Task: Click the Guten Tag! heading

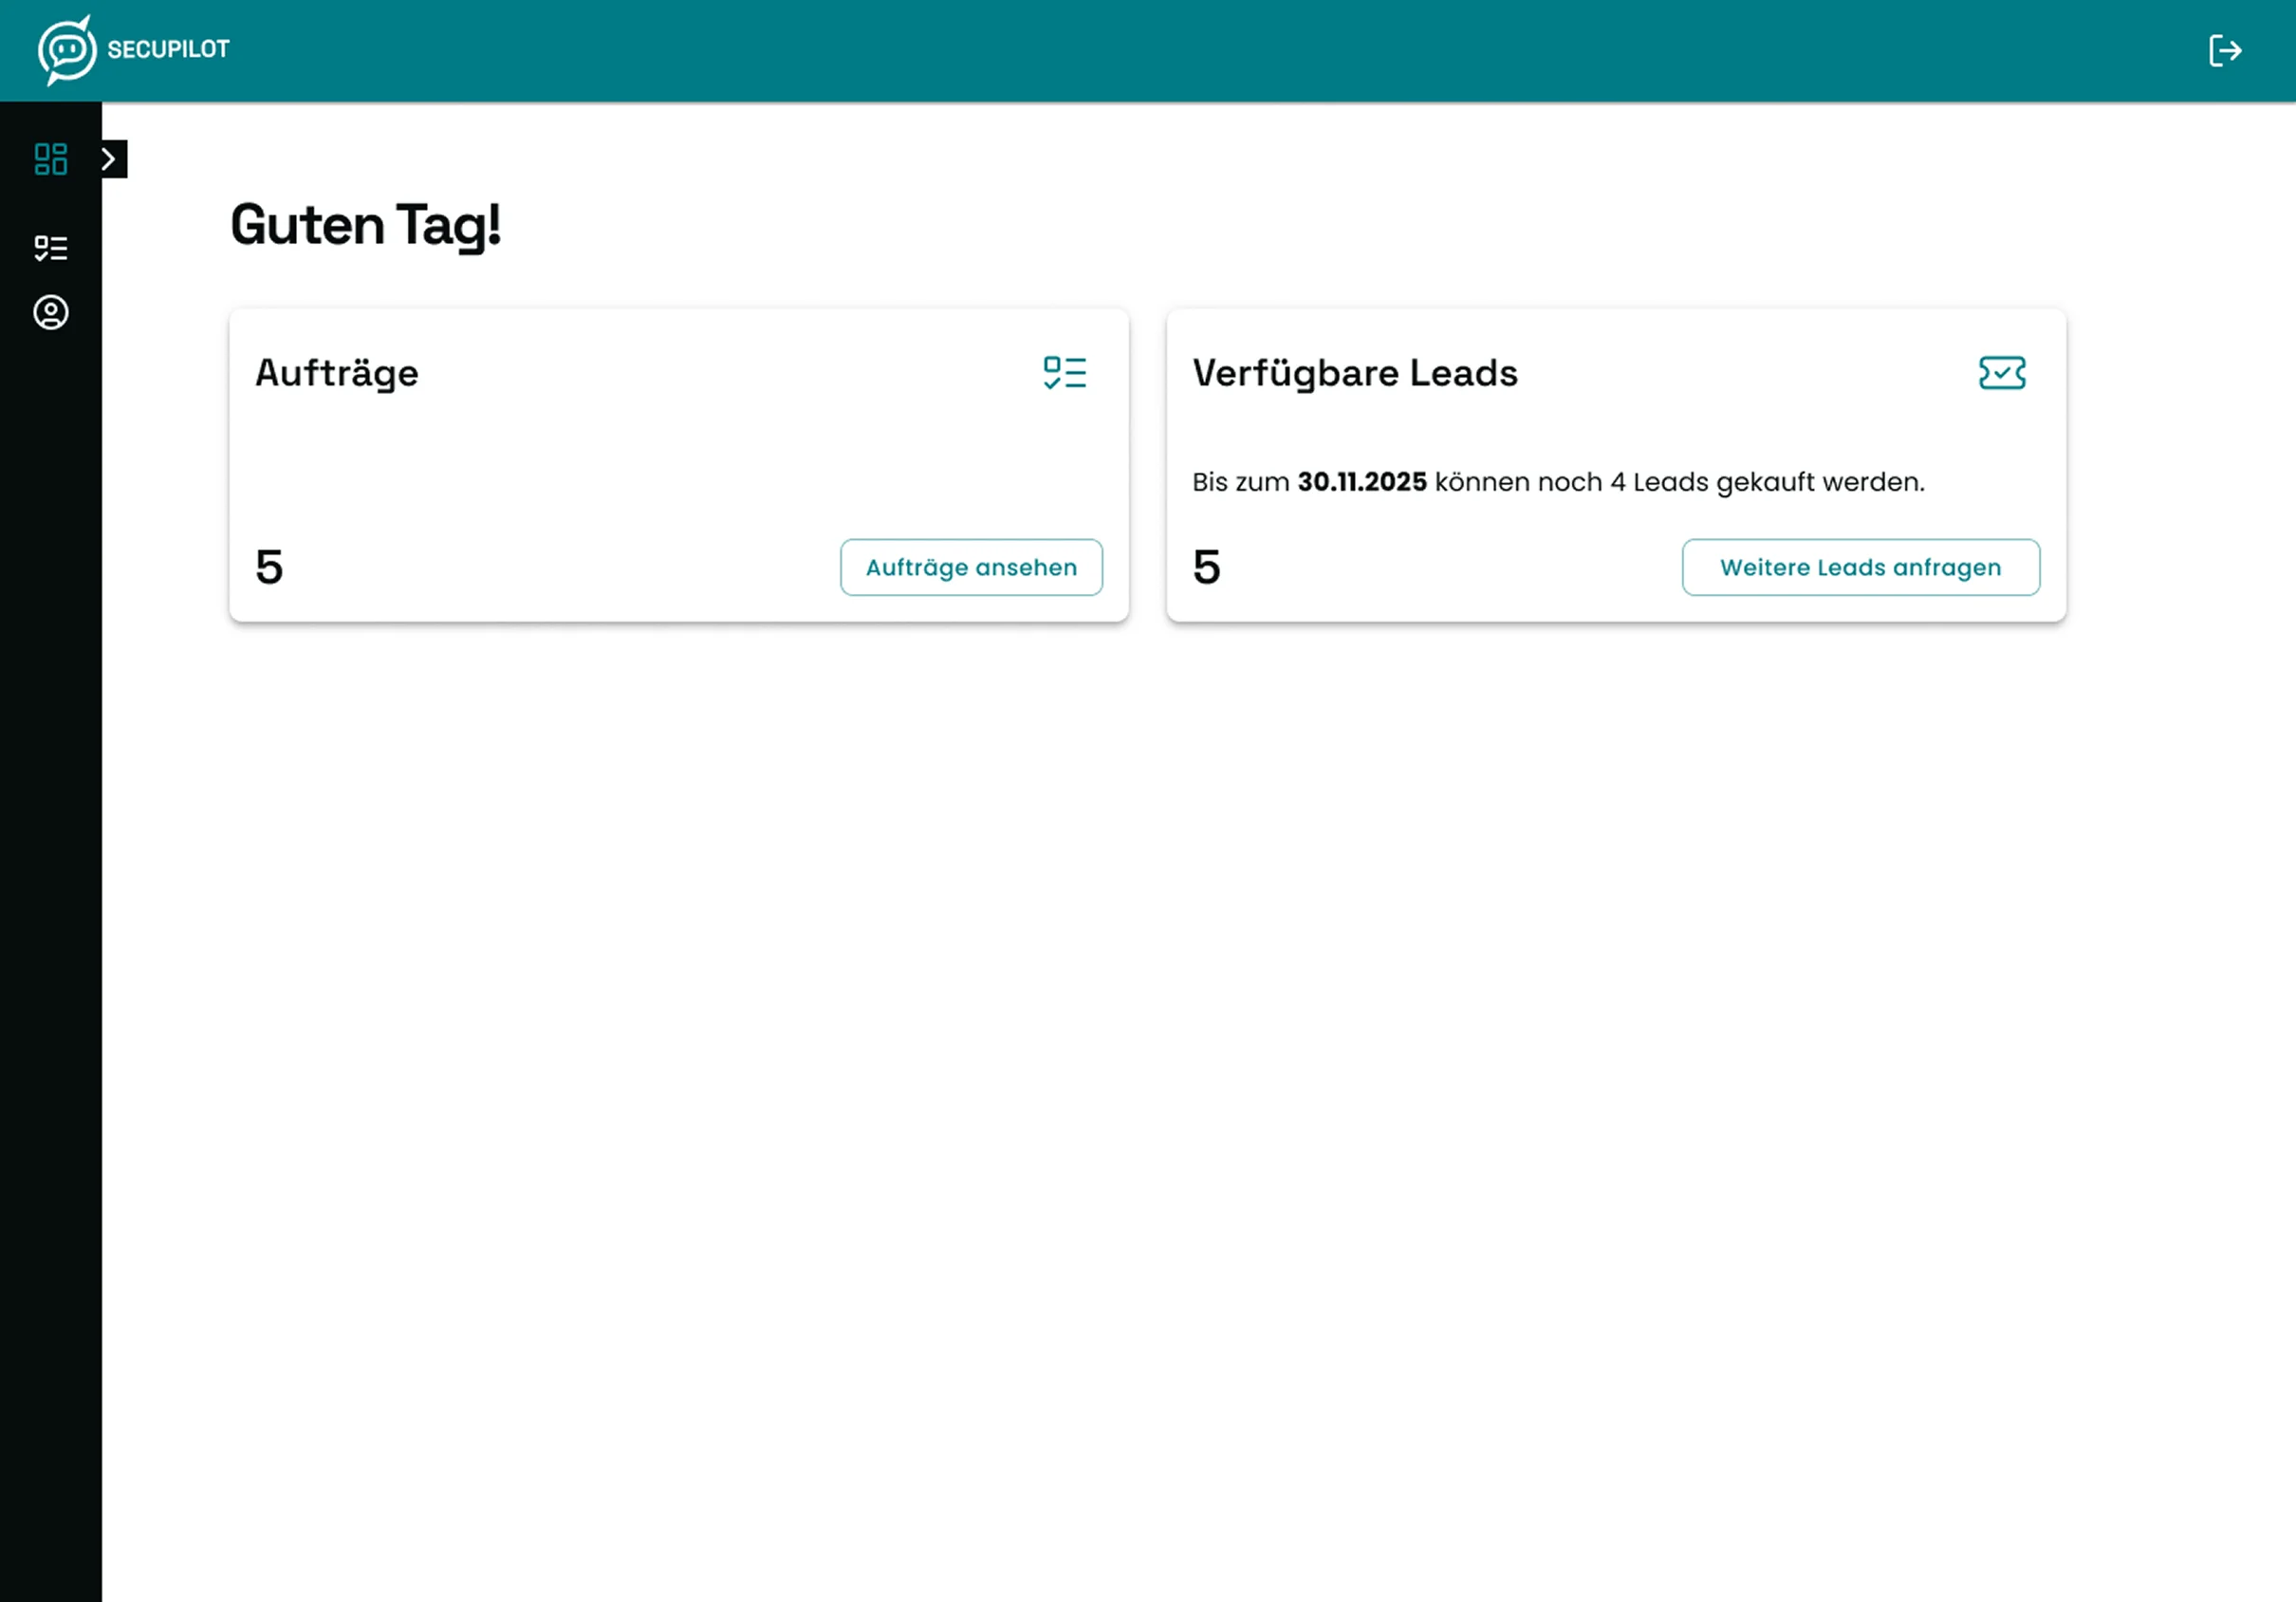Action: pyautogui.click(x=366, y=225)
